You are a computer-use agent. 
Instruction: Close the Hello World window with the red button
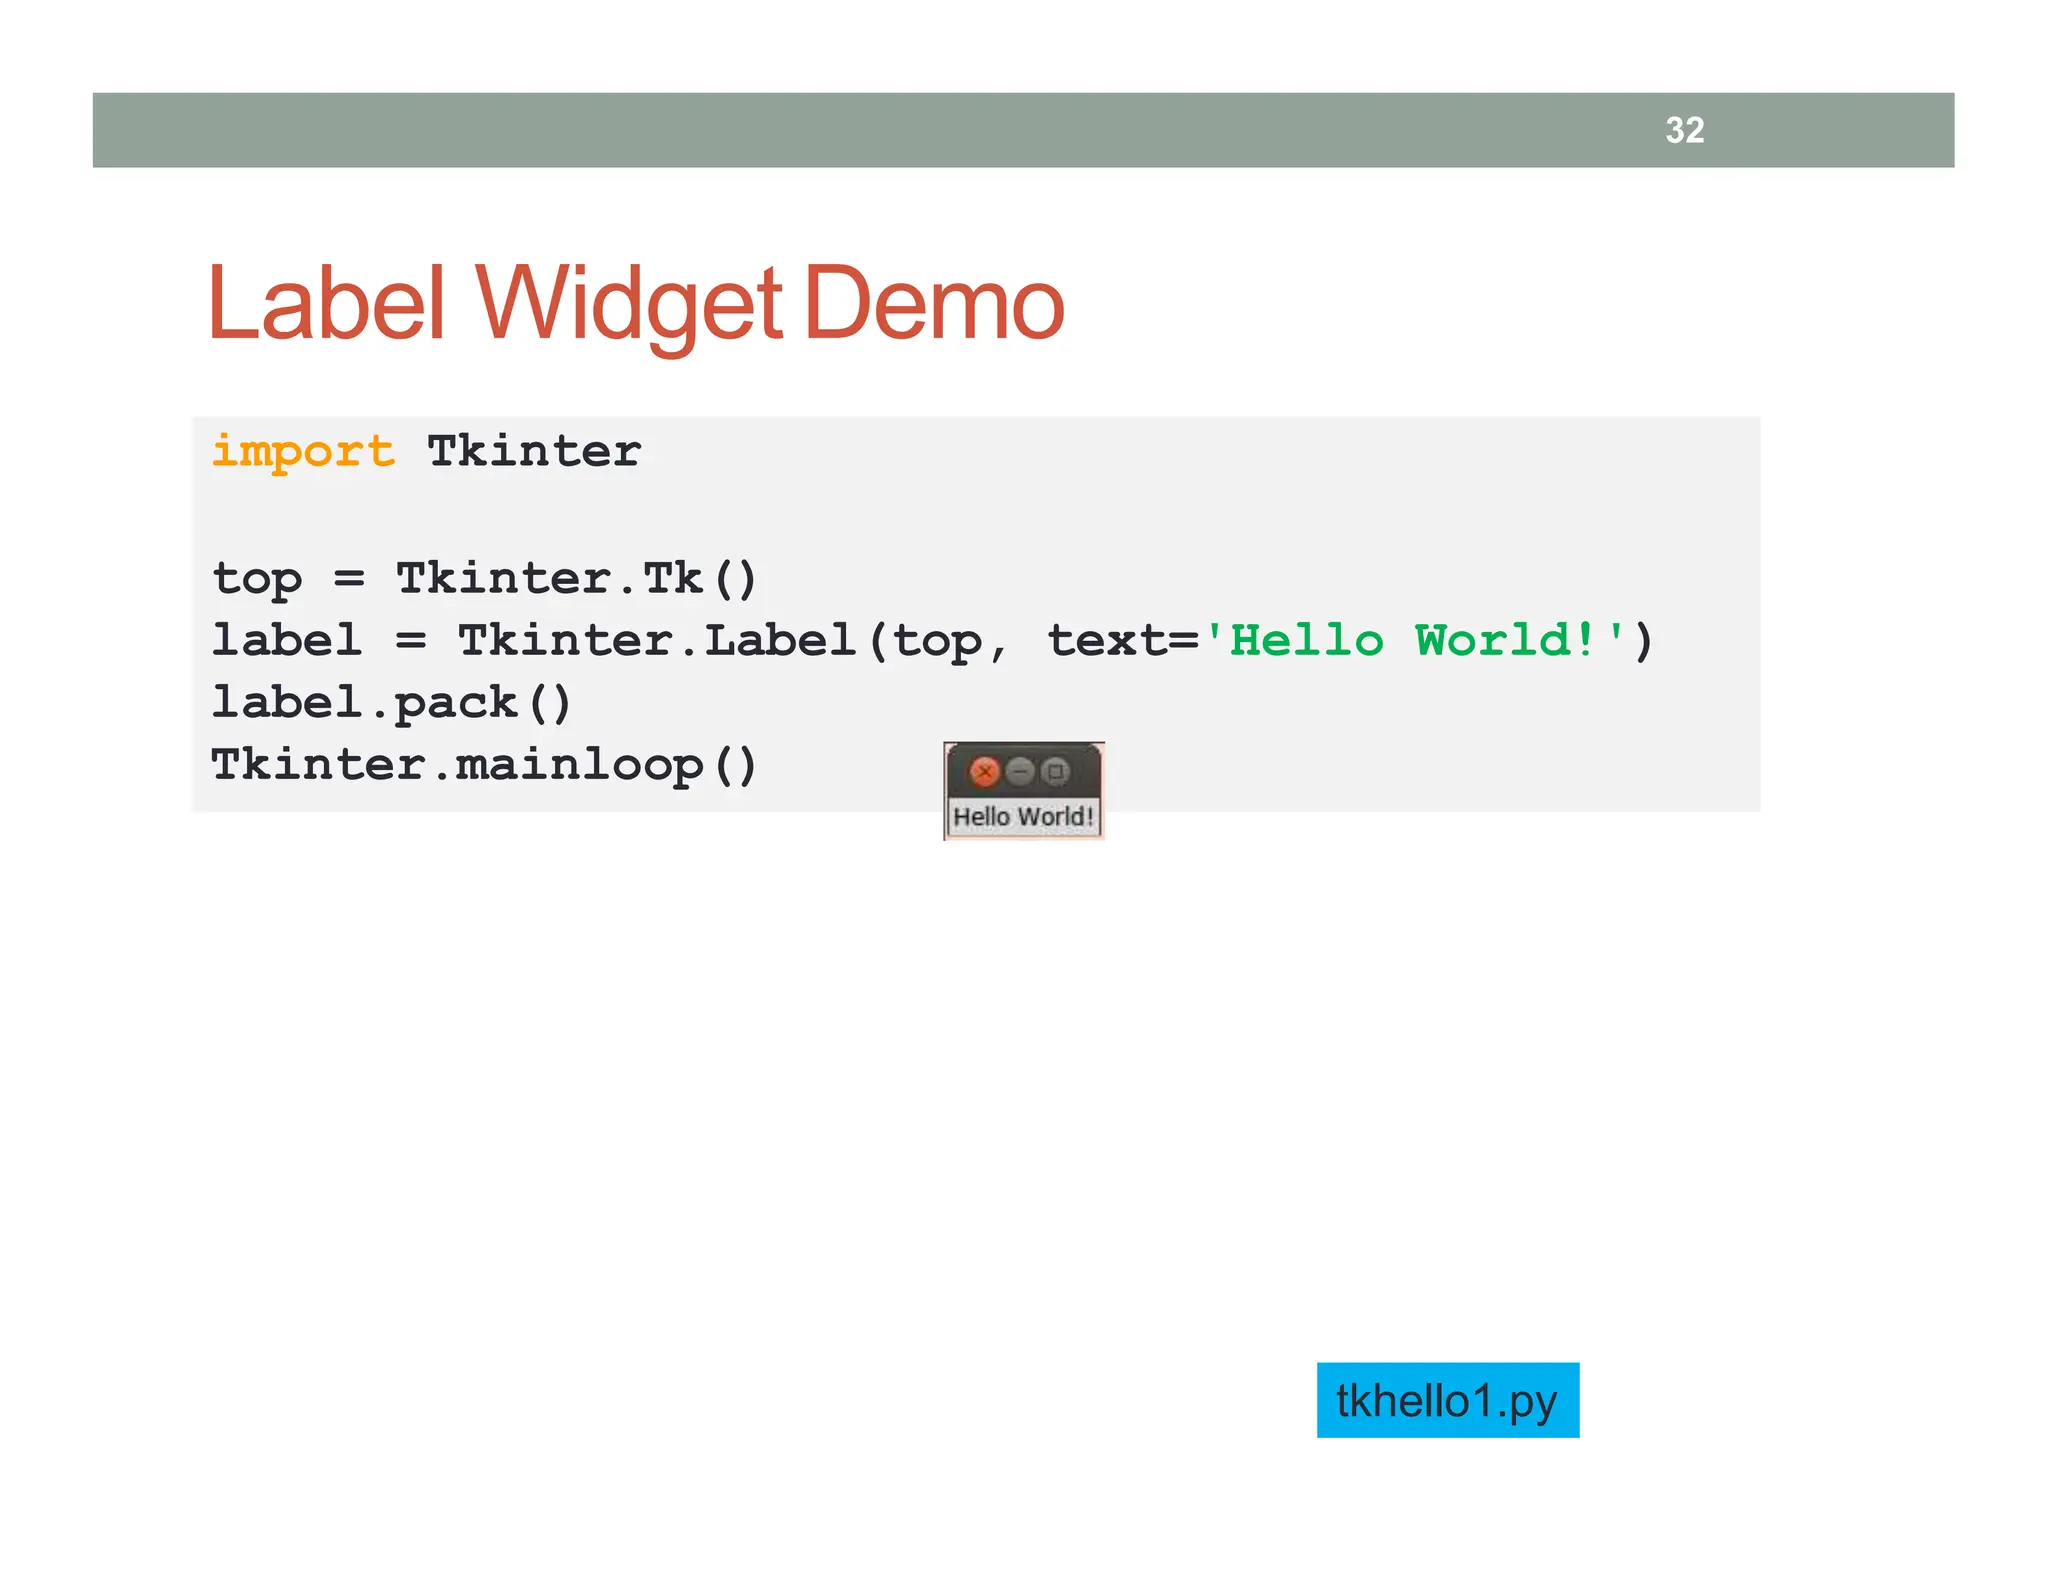point(984,772)
